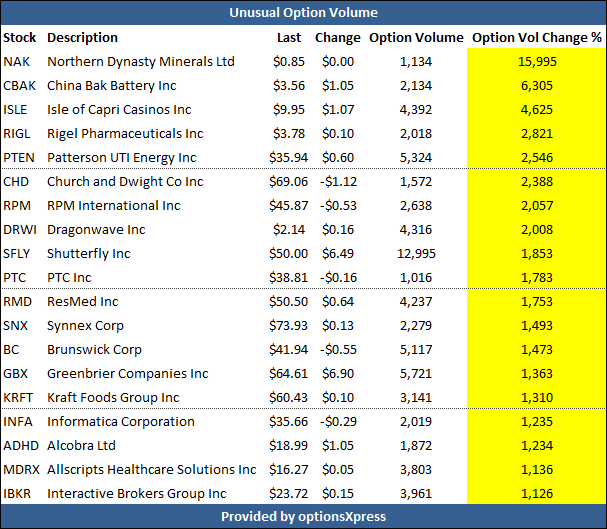Viewport: 607px width, 529px height.
Task: Select the PTC ticker symbol
Action: click(14, 277)
